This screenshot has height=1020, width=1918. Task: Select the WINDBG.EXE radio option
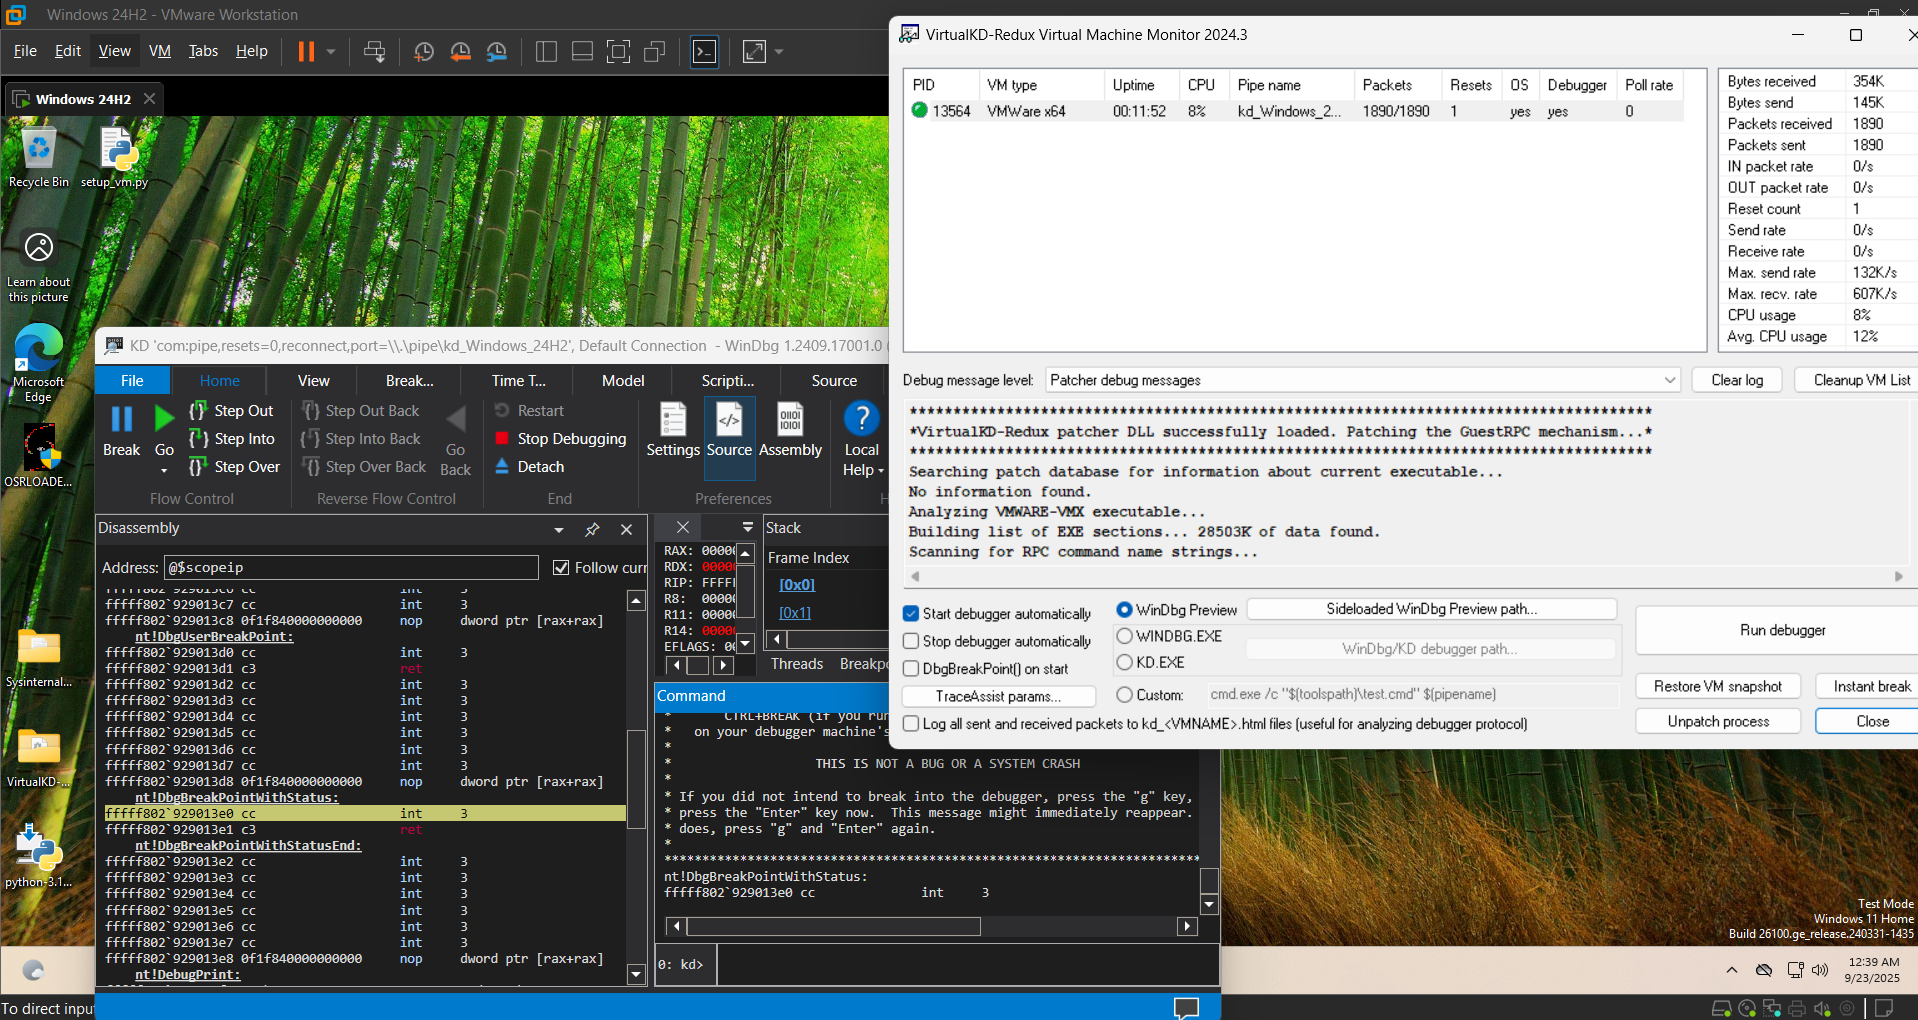point(1125,636)
